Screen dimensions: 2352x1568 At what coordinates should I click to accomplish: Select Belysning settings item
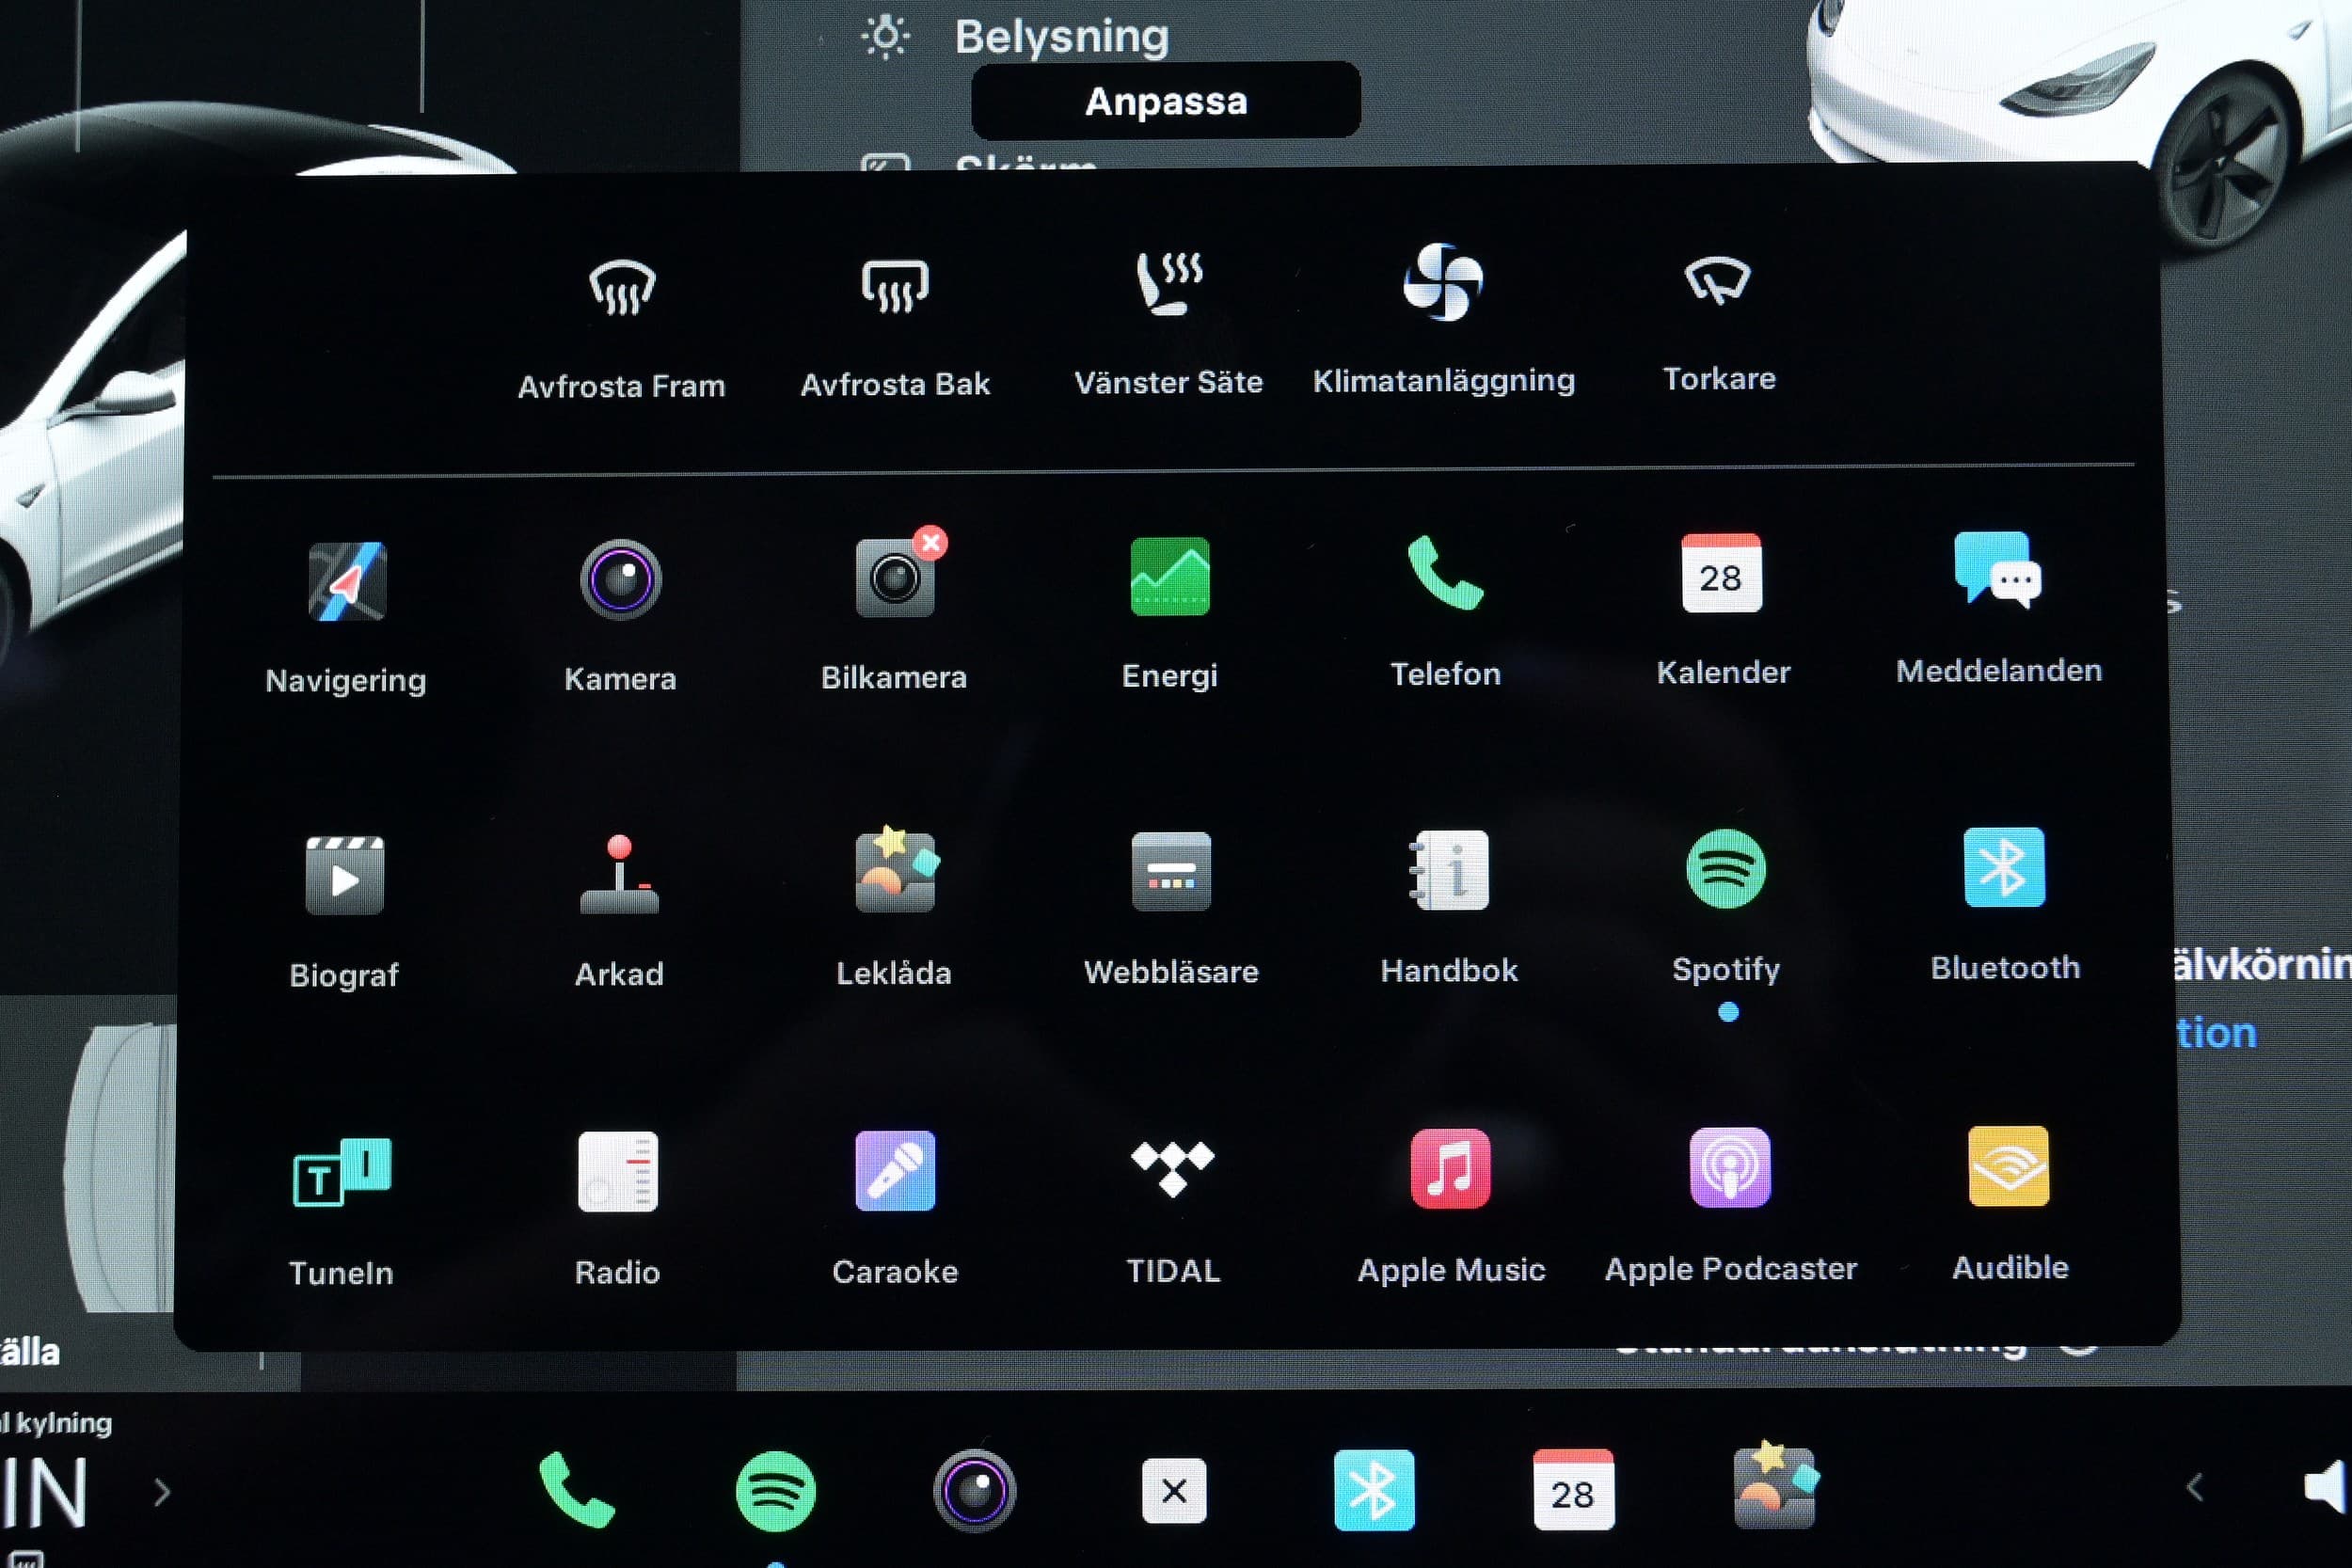pyautogui.click(x=1014, y=36)
